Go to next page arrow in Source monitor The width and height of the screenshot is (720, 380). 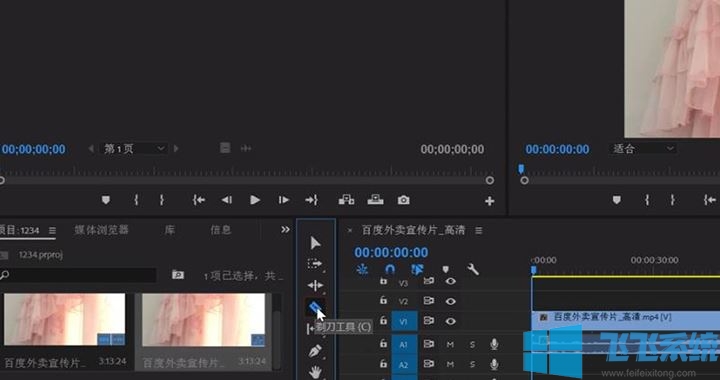click(x=176, y=149)
